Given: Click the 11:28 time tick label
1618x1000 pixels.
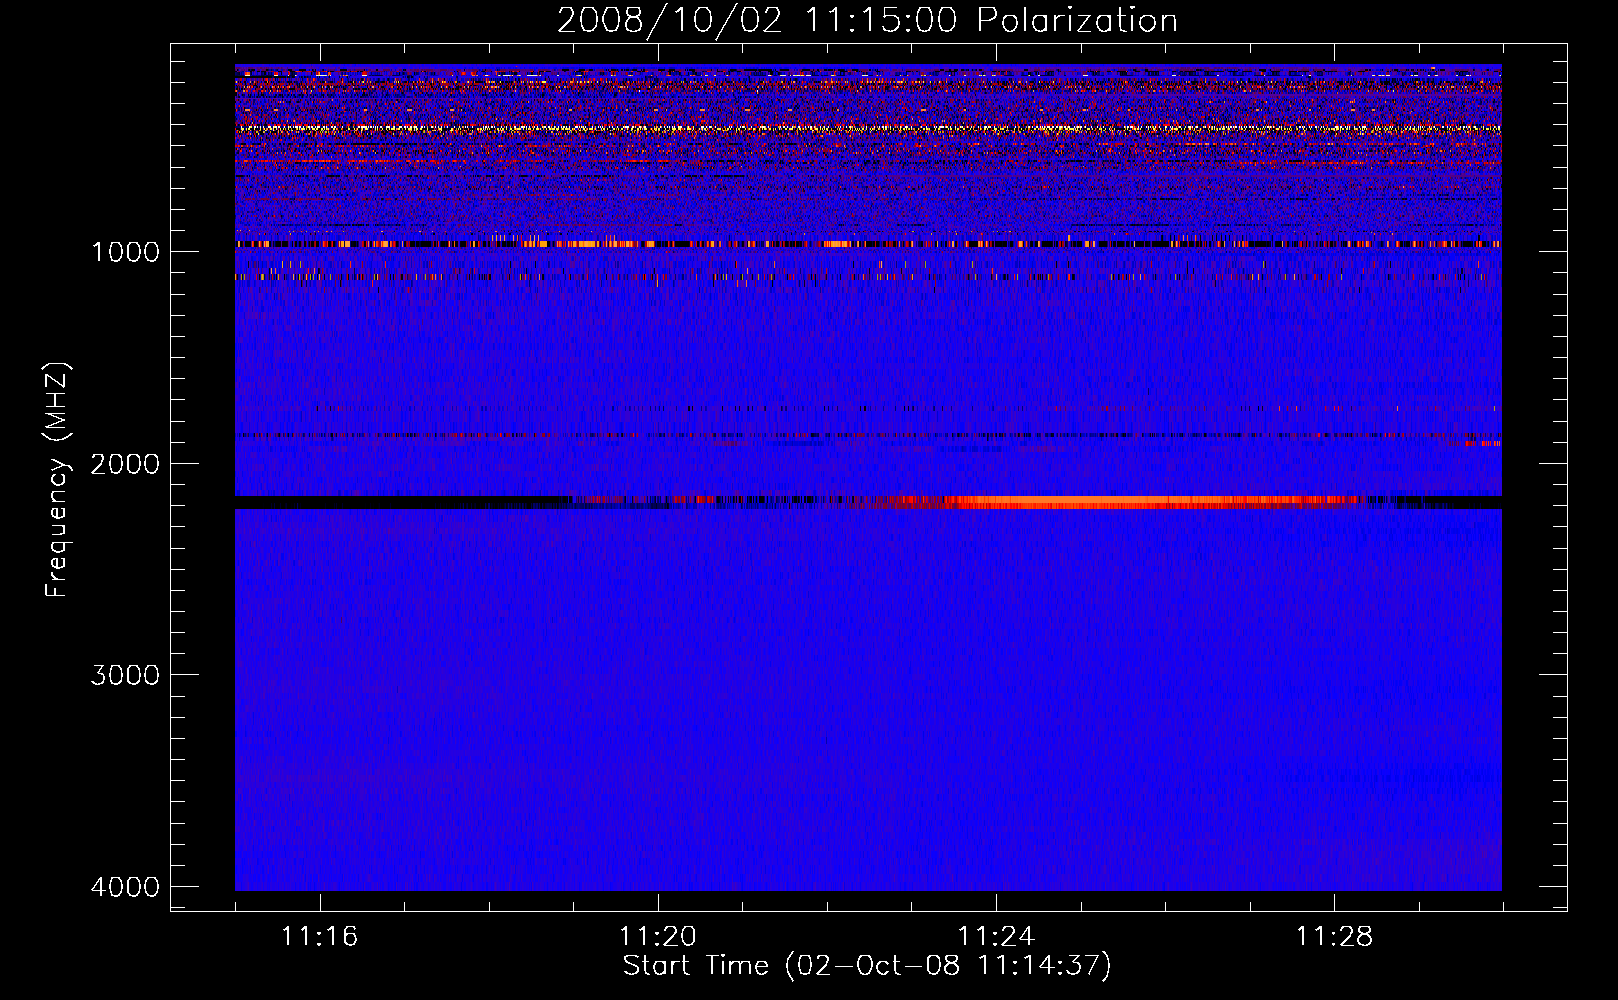Looking at the screenshot, I should (1335, 937).
